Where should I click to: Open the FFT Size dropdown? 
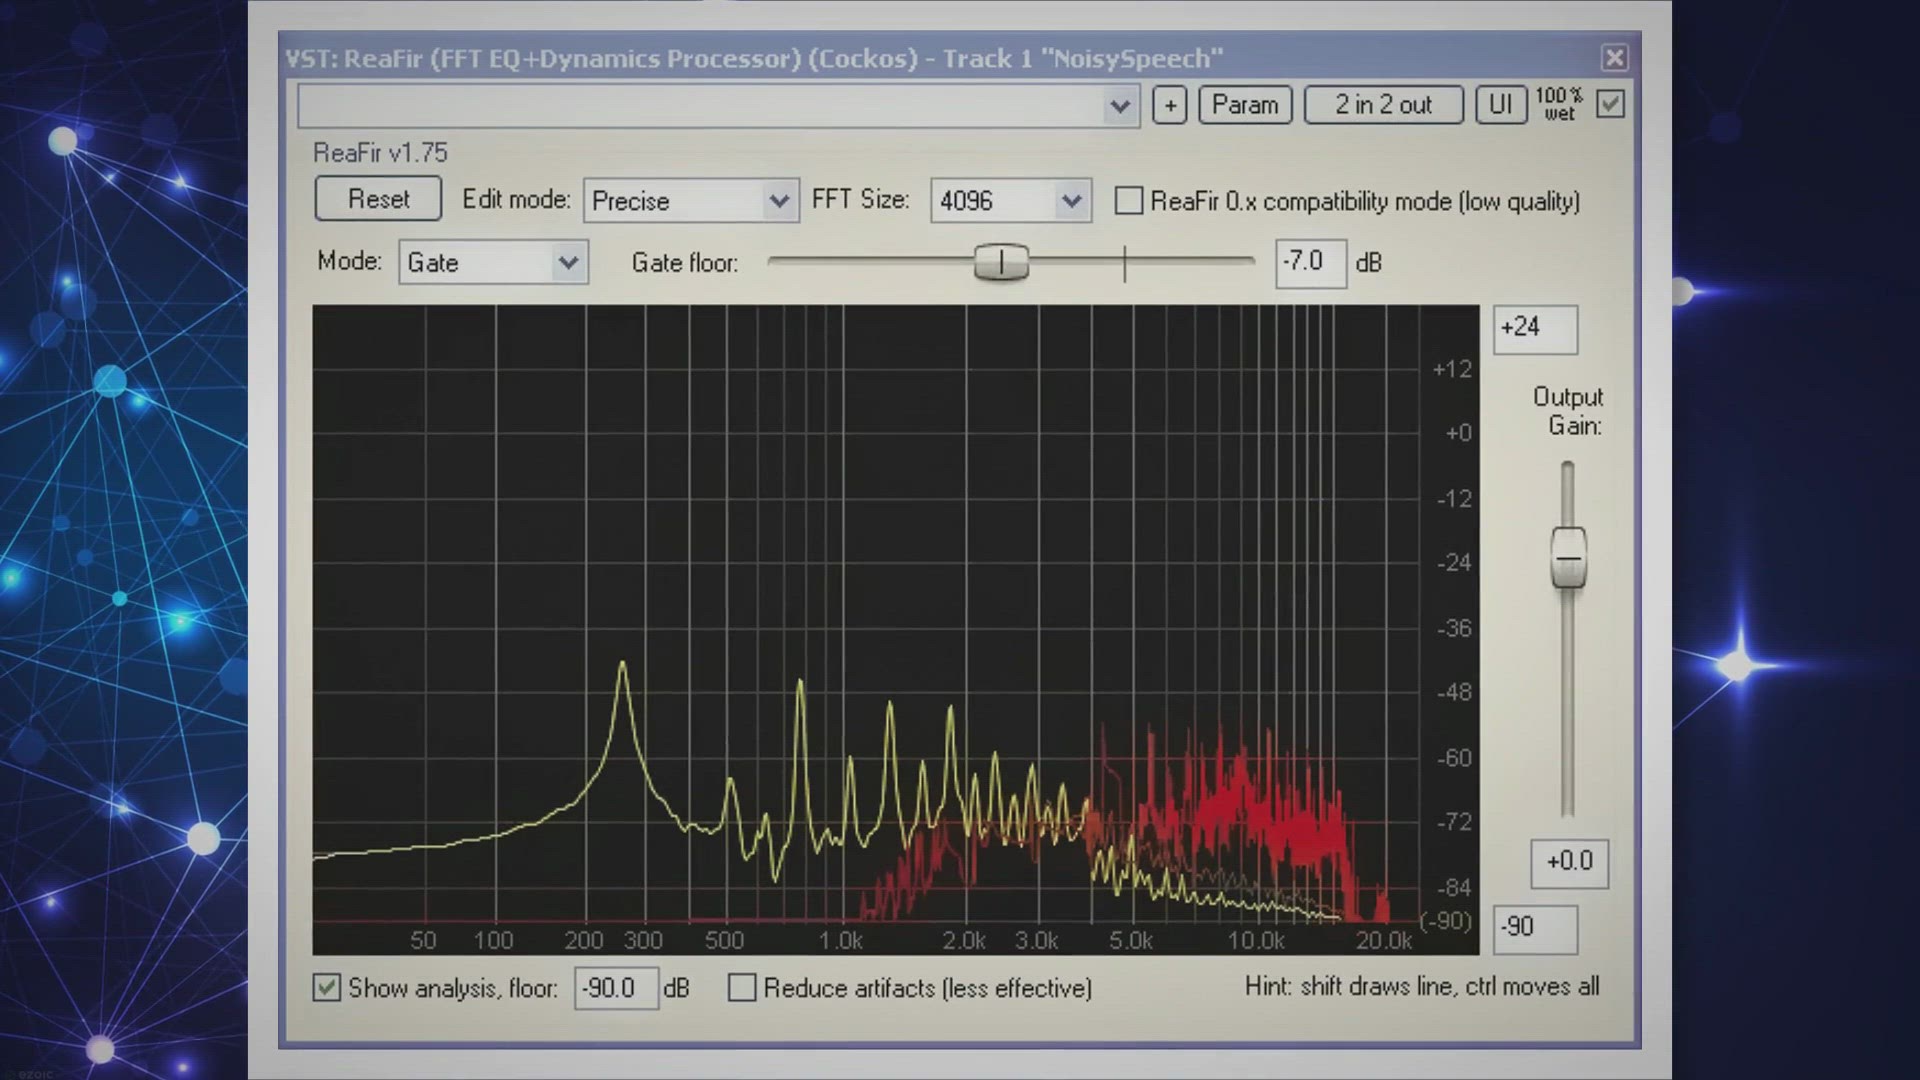point(1071,201)
